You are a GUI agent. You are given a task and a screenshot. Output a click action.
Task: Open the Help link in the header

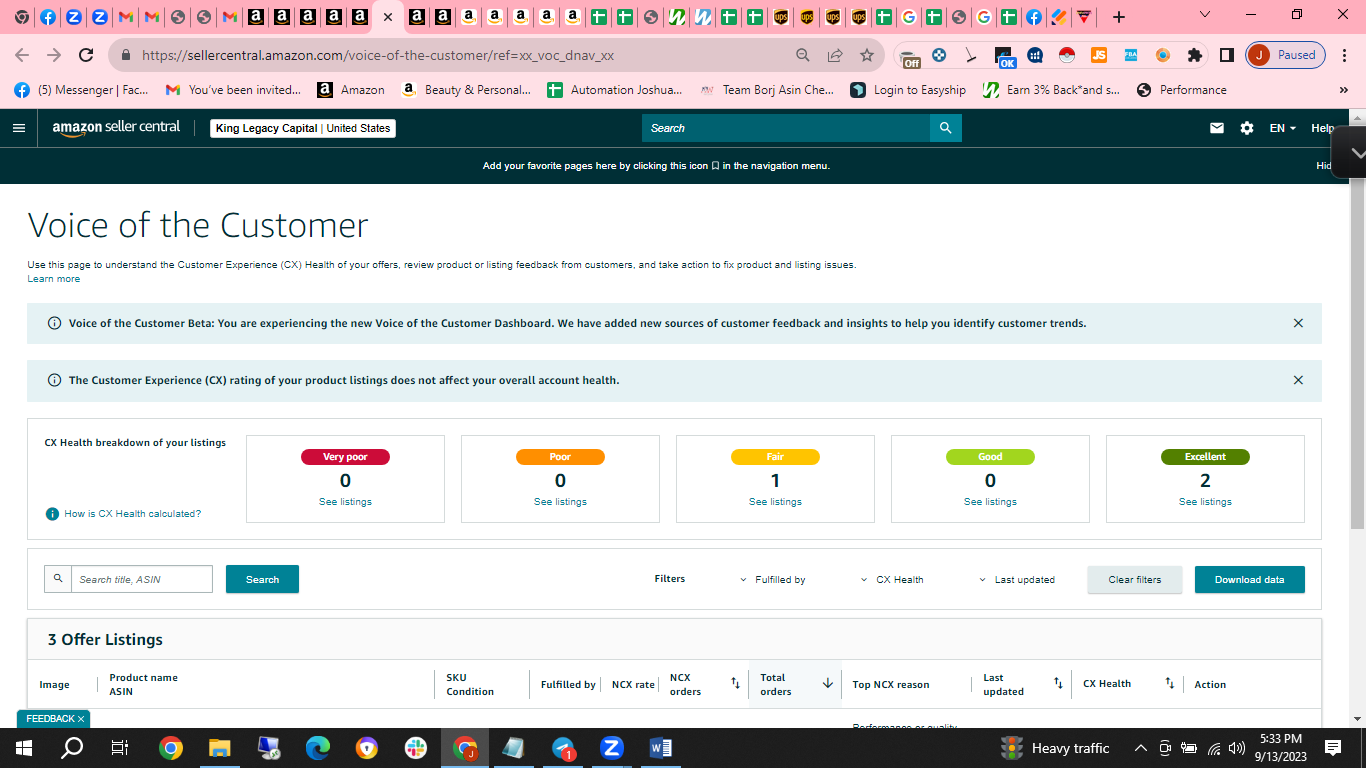1323,128
